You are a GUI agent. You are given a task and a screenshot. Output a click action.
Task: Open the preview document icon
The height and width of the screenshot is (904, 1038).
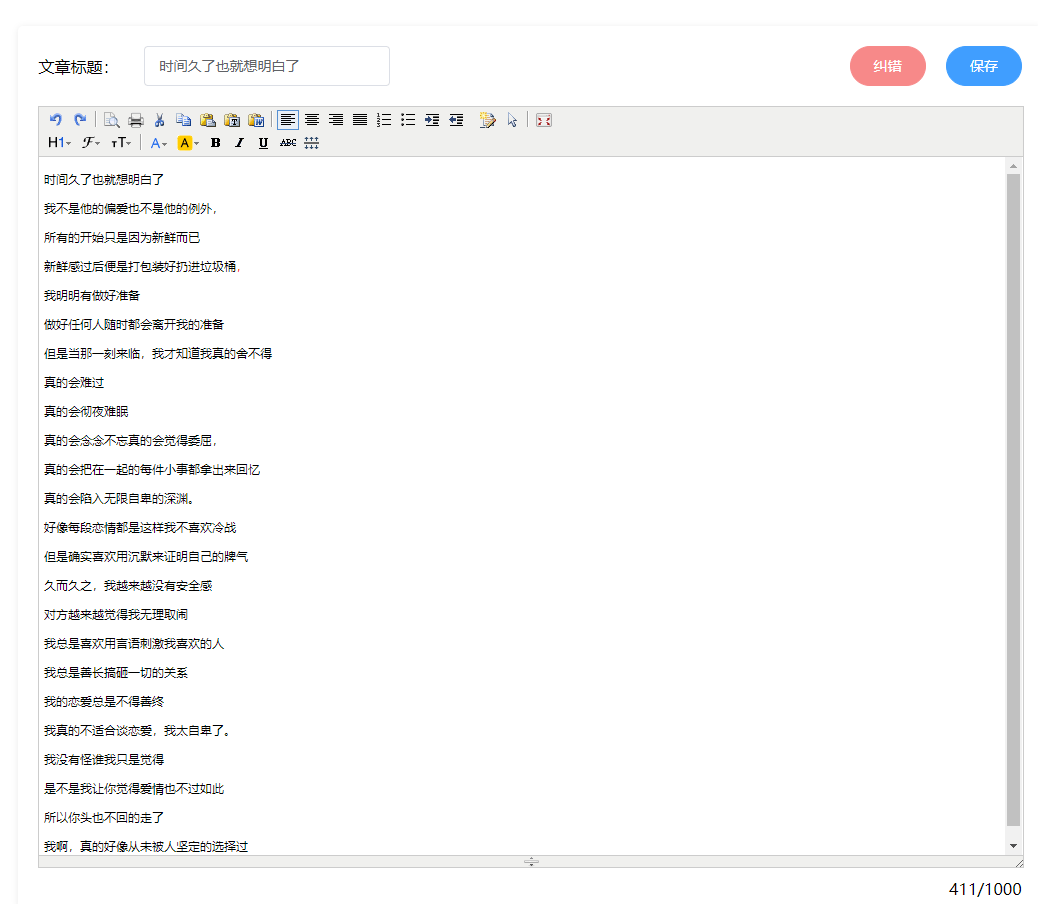coord(112,120)
